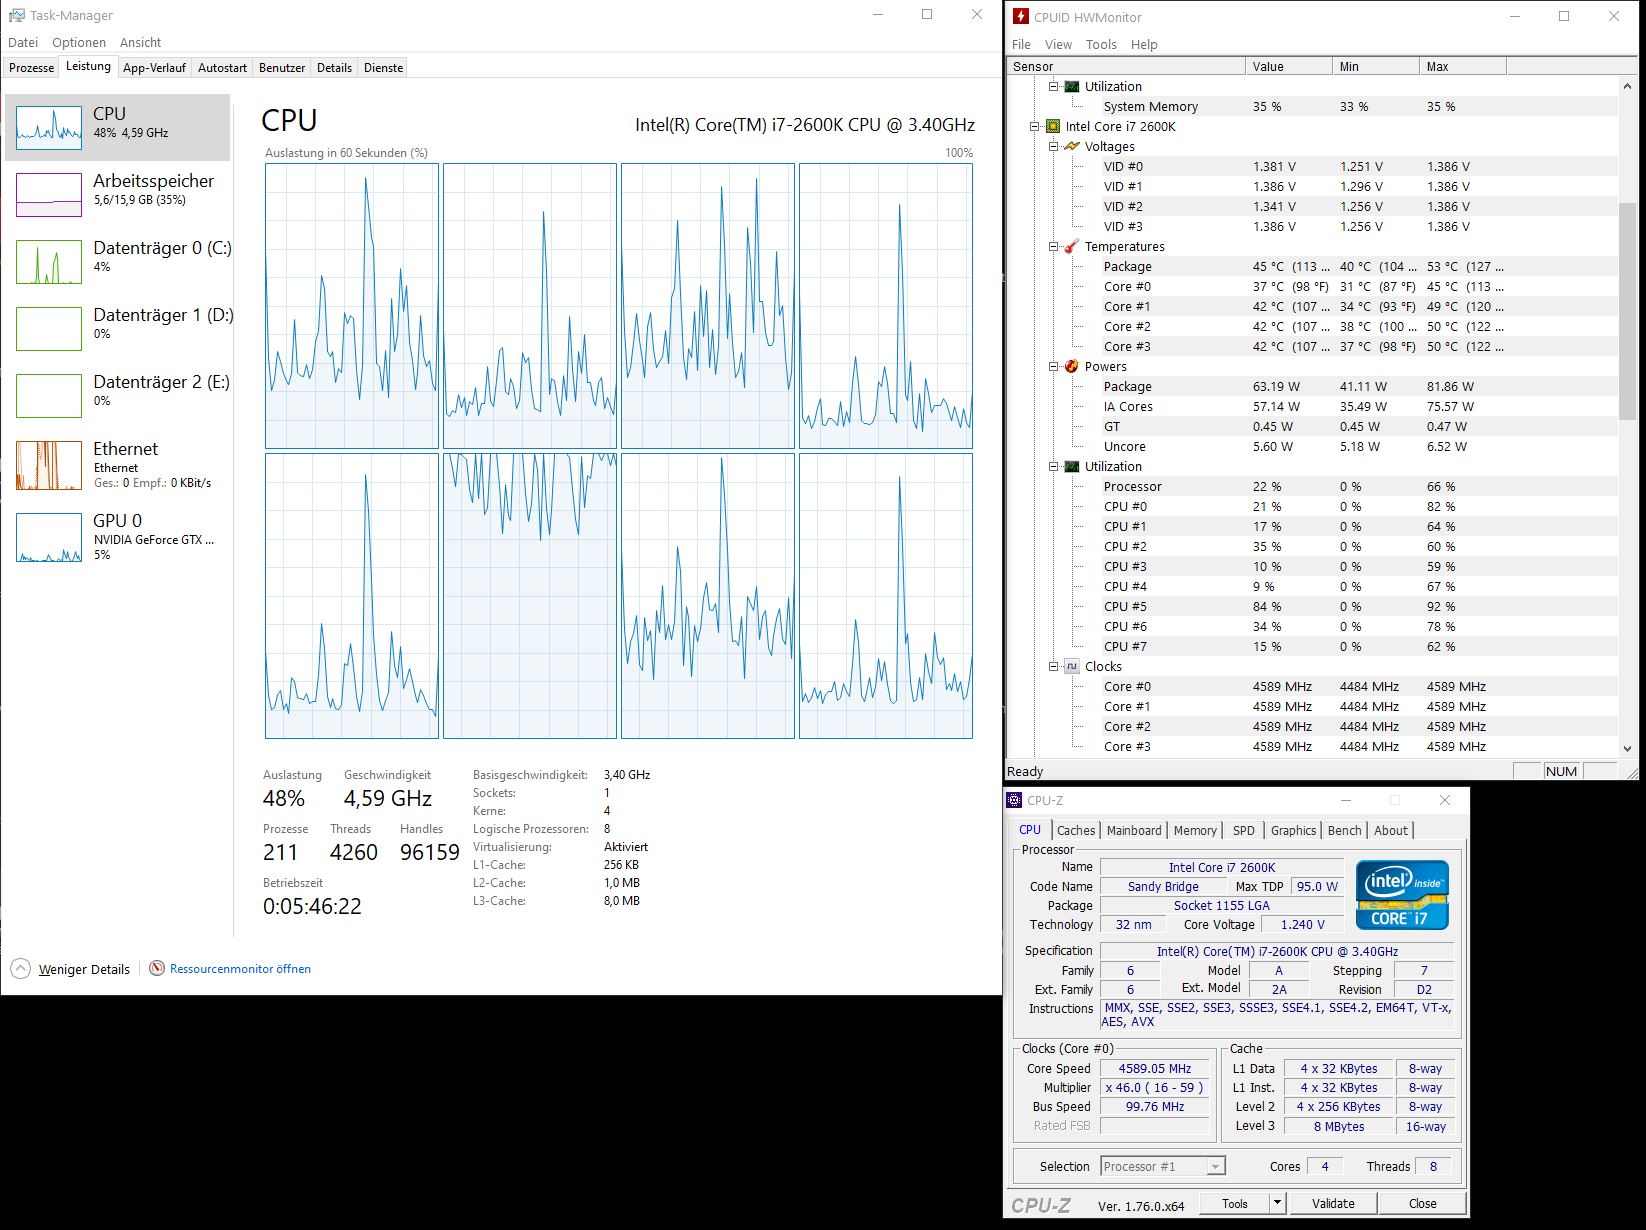
Task: Click the Ressourcenmonitor öffnen link
Action: pyautogui.click(x=240, y=969)
